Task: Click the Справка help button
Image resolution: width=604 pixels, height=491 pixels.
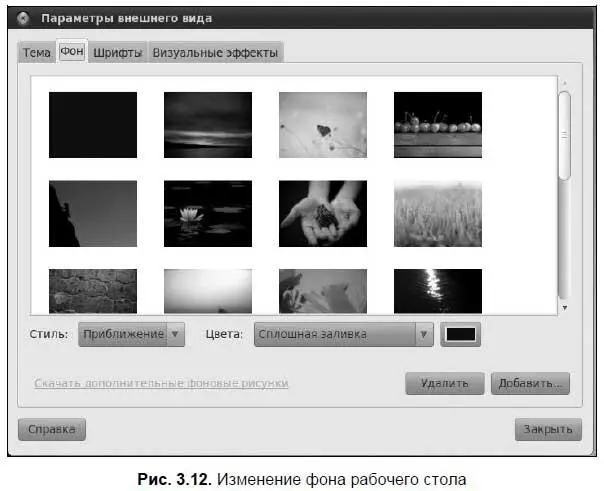Action: [52, 430]
